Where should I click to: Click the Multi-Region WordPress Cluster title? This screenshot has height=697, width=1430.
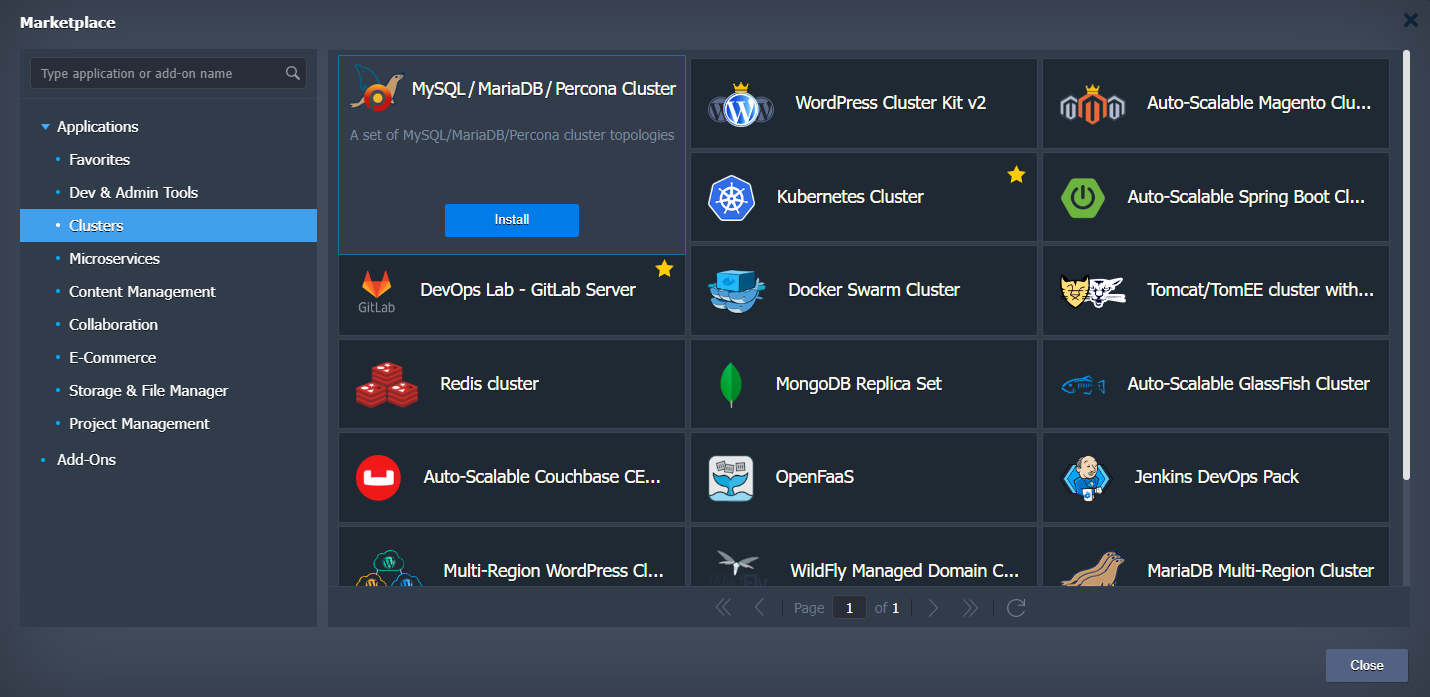click(554, 571)
